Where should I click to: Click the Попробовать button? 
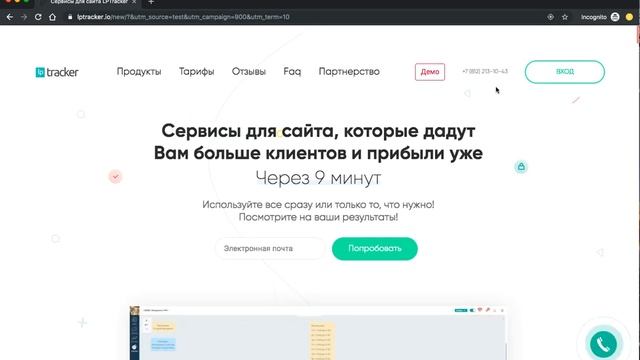tap(375, 249)
